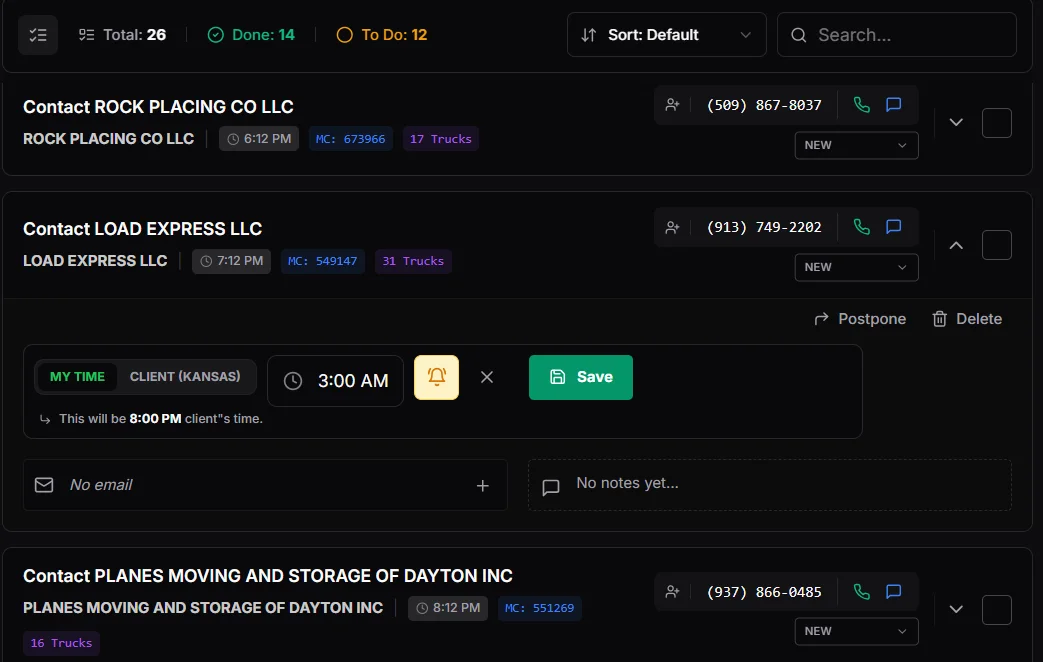
Task: Switch to CLIENT (KANSAS) time option
Action: tap(185, 377)
